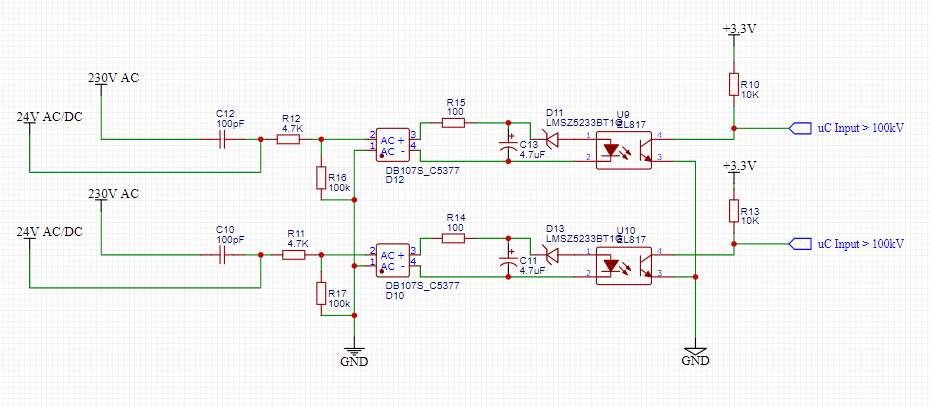Select the wire junction between C12 and R12
The image size is (931, 407).
[261, 140]
